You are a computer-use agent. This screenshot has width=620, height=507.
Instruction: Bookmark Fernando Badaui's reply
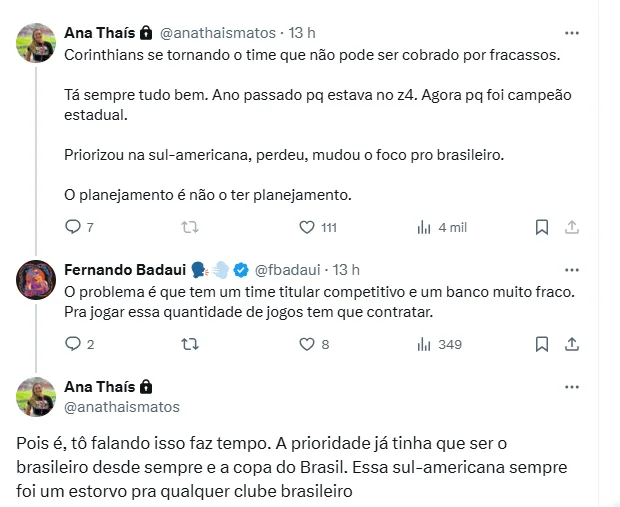coord(541,344)
